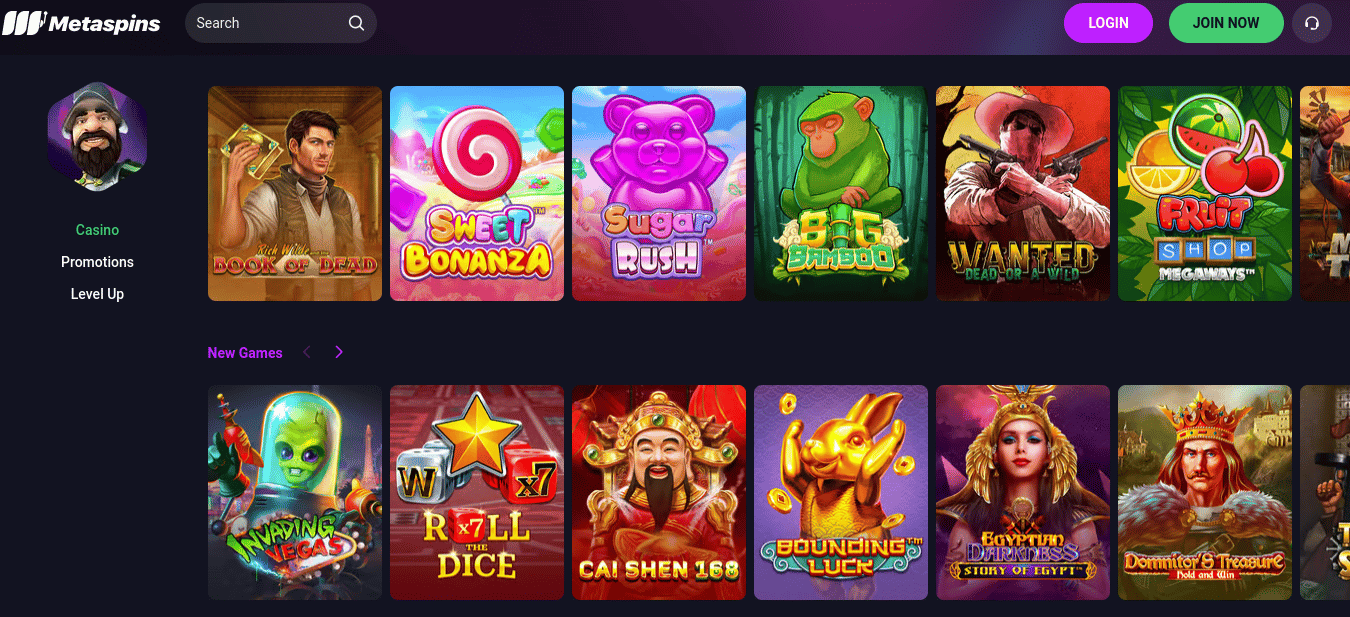This screenshot has height=617, width=1350.
Task: Click the search magnifier icon
Action: tap(356, 23)
